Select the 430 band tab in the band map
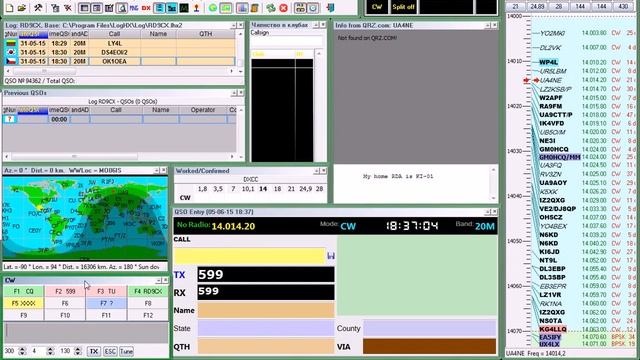The image size is (640, 360). 623,7
